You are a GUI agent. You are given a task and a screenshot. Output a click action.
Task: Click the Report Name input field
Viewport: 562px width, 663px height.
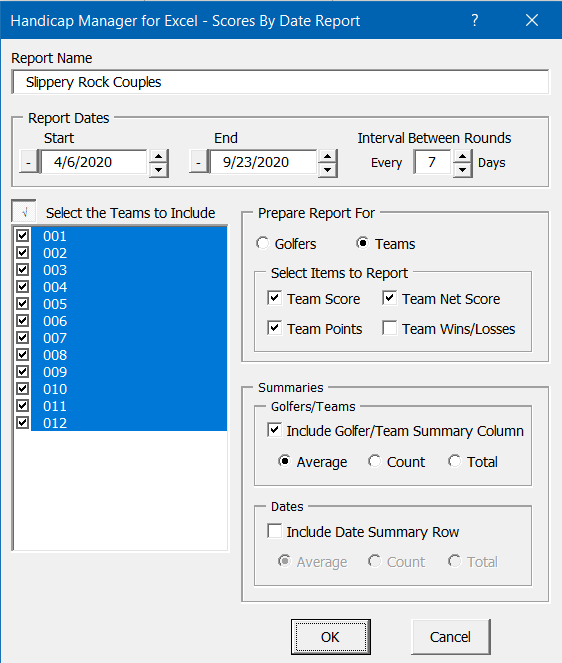click(x=280, y=82)
